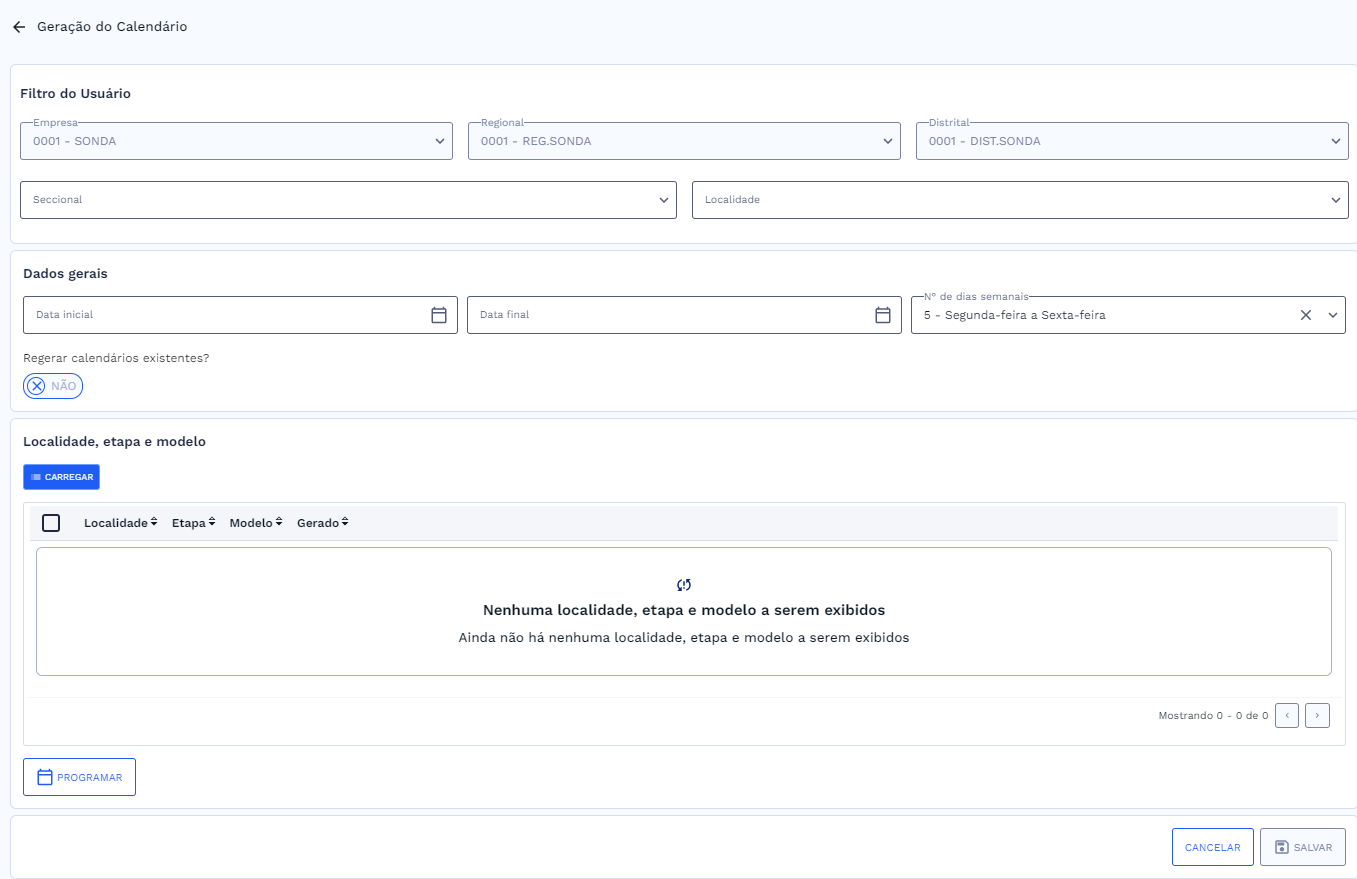The height and width of the screenshot is (879, 1357).
Task: Go to the next table page
Action: coord(1317,715)
